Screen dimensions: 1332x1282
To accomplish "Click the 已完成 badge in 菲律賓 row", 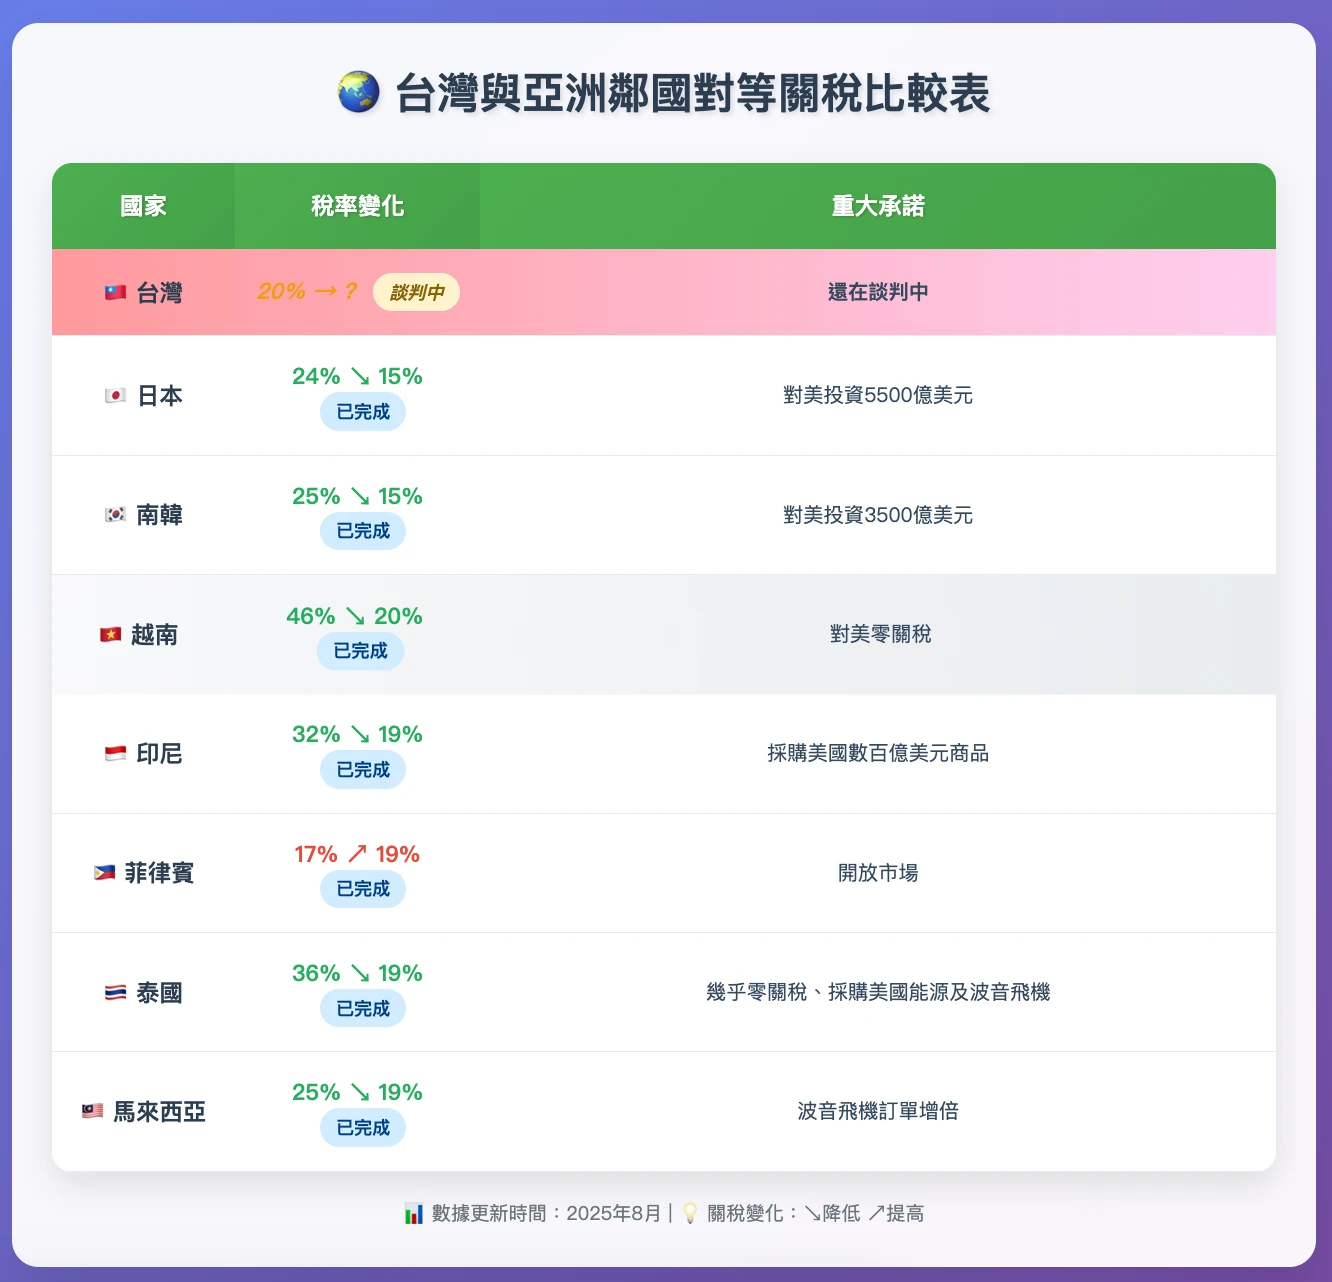I will coord(363,889).
